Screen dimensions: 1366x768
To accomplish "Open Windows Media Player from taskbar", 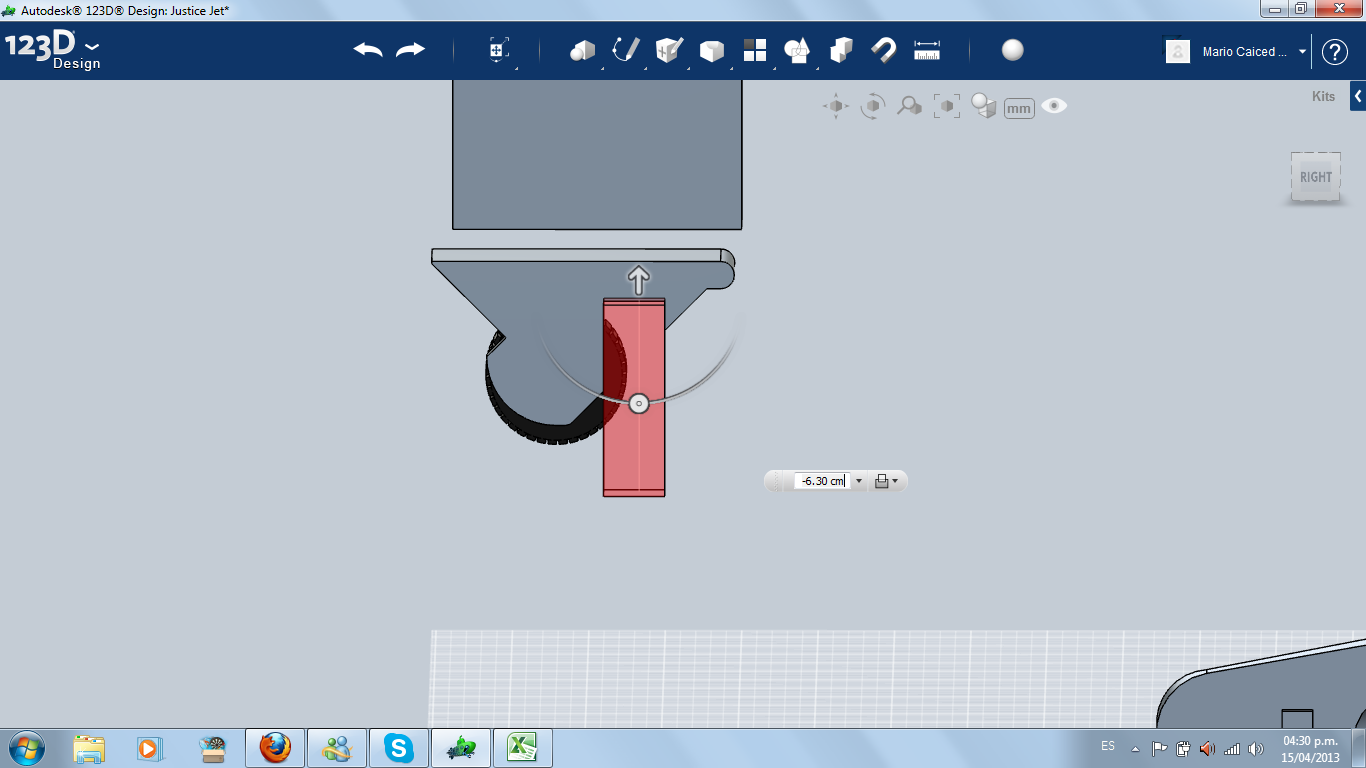I will click(149, 748).
